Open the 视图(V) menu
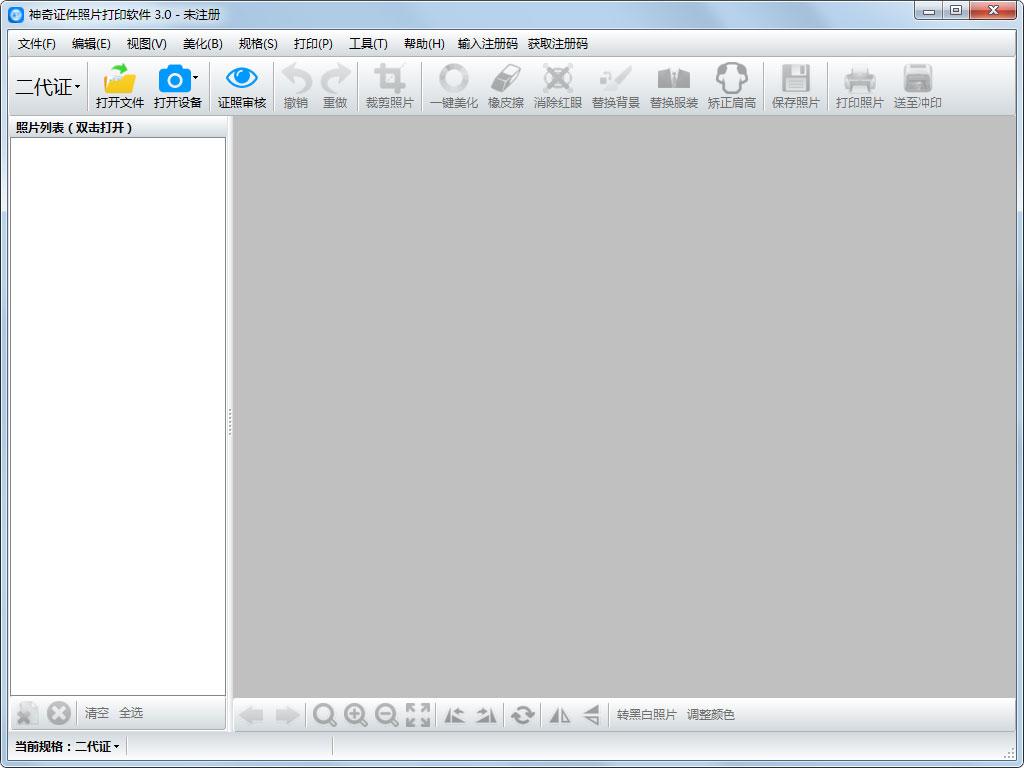The image size is (1024, 768). point(146,44)
